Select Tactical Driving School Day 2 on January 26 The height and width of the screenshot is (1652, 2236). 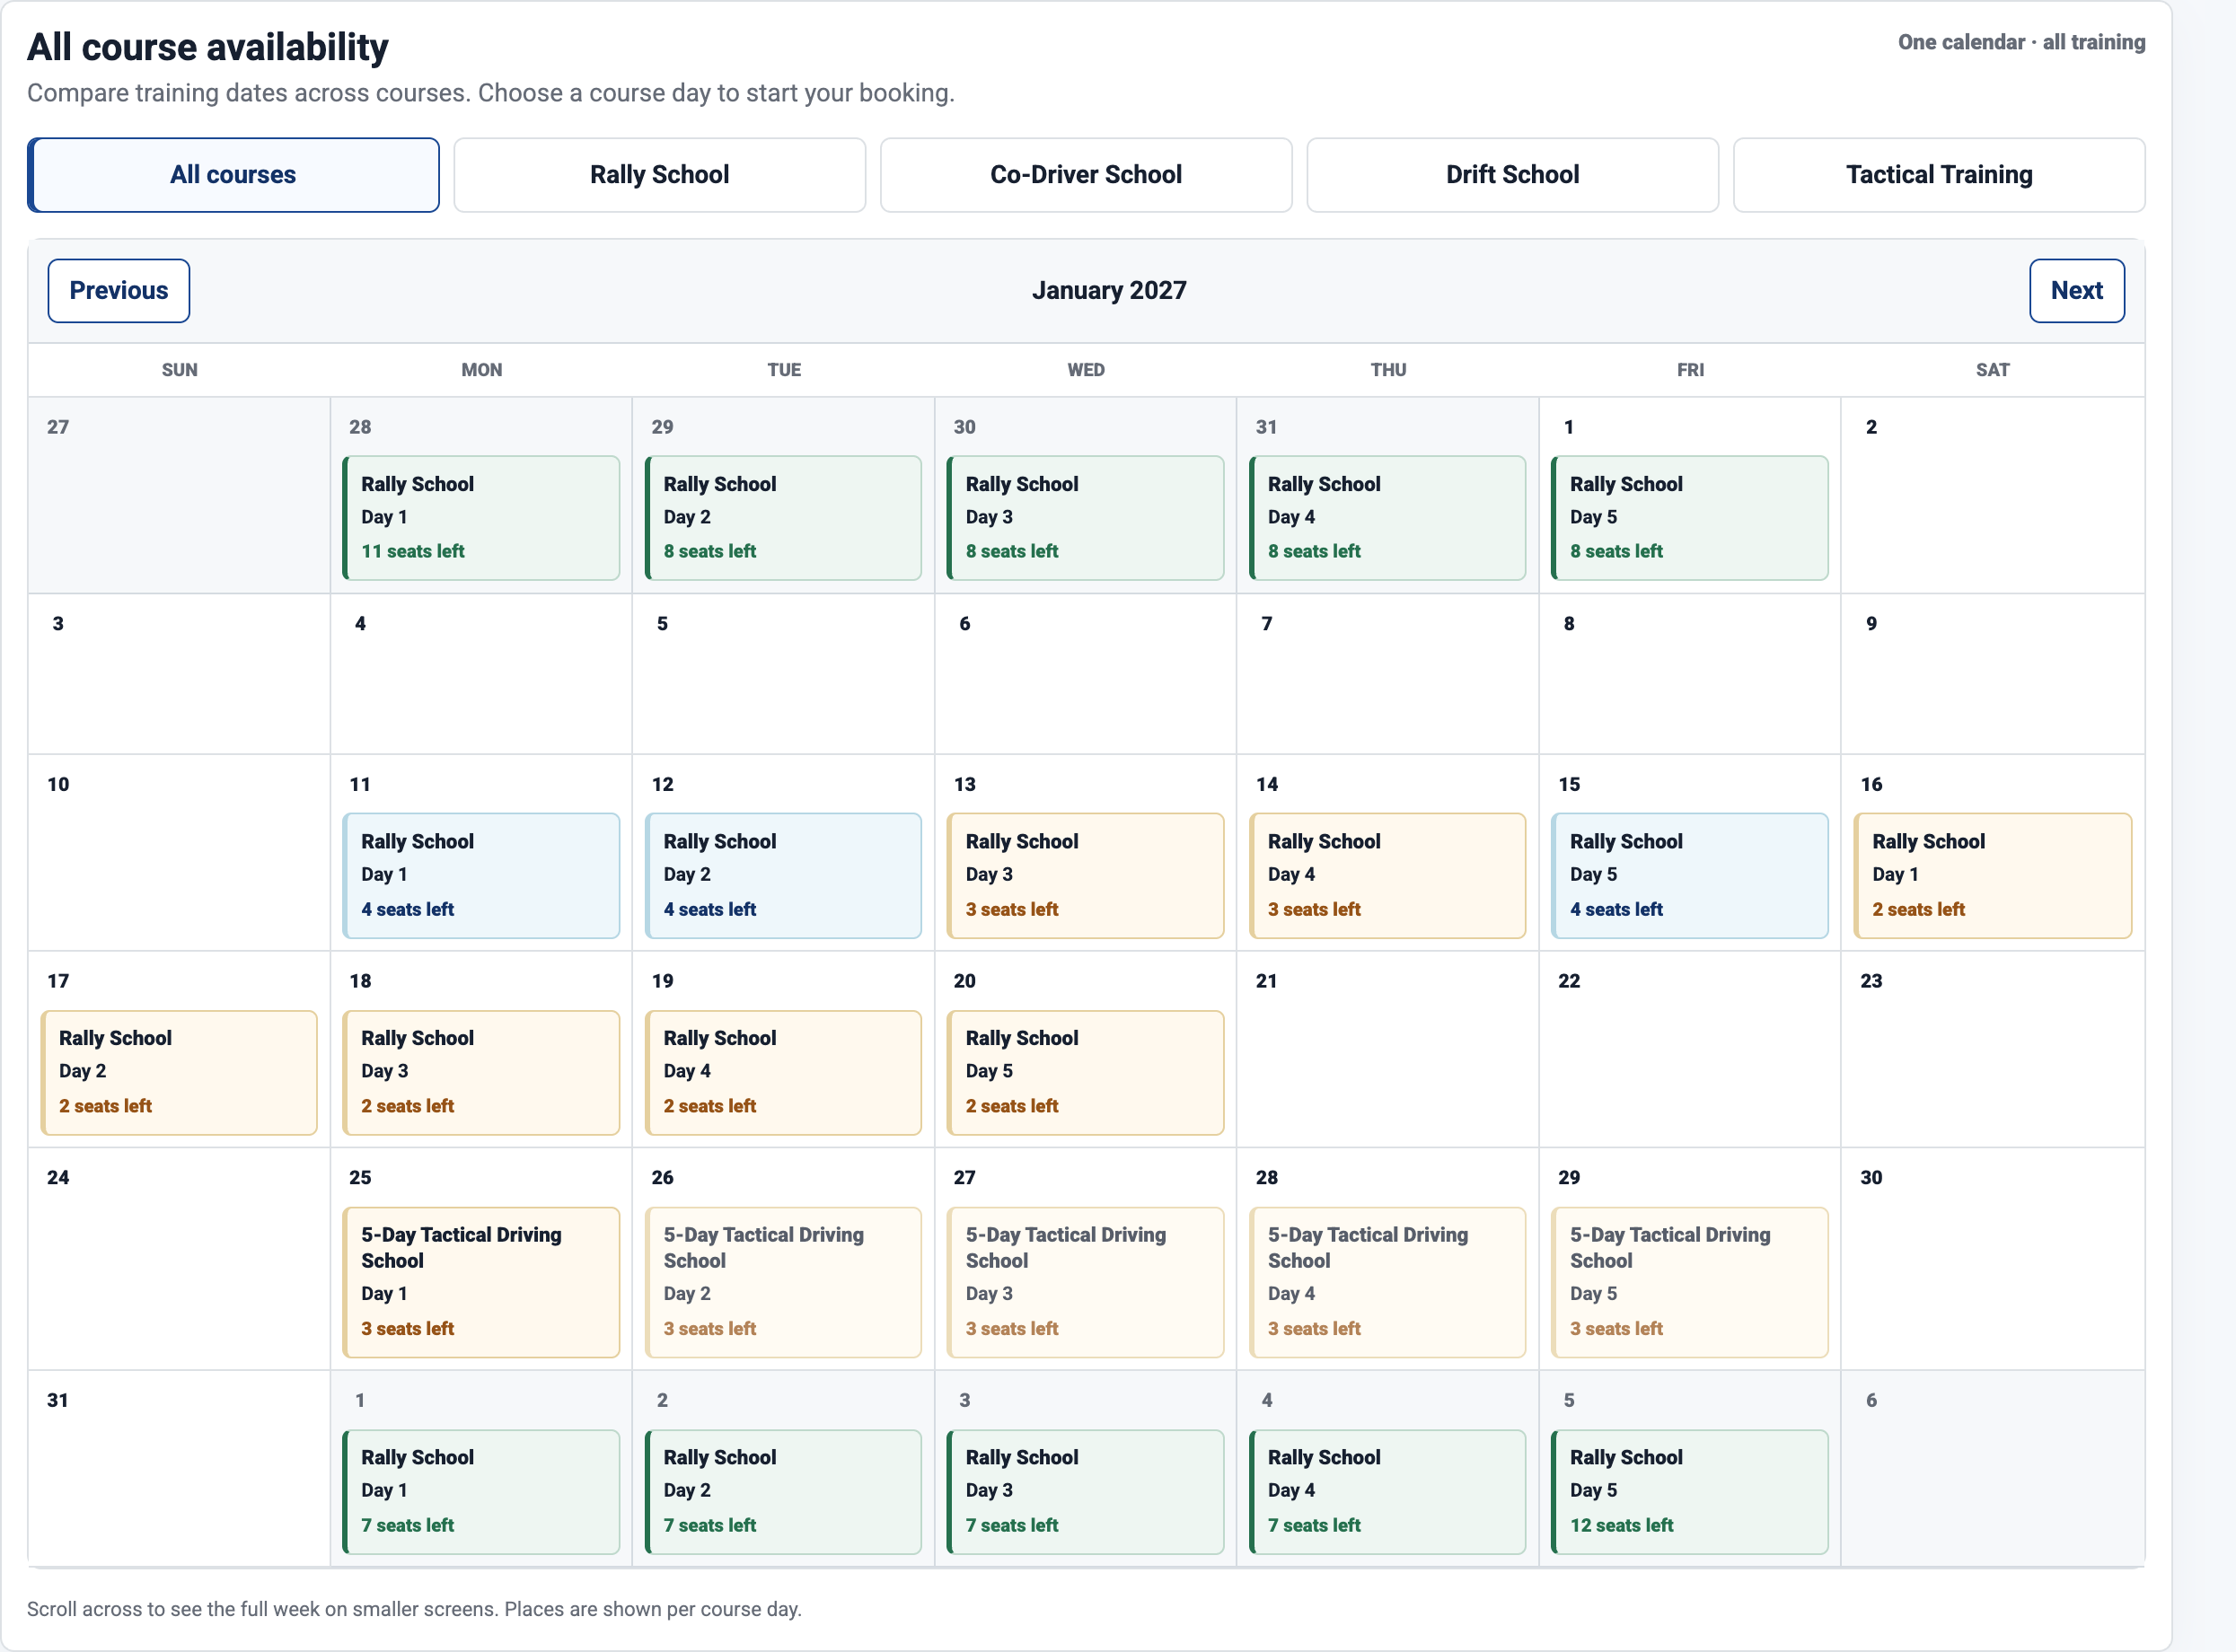(784, 1282)
